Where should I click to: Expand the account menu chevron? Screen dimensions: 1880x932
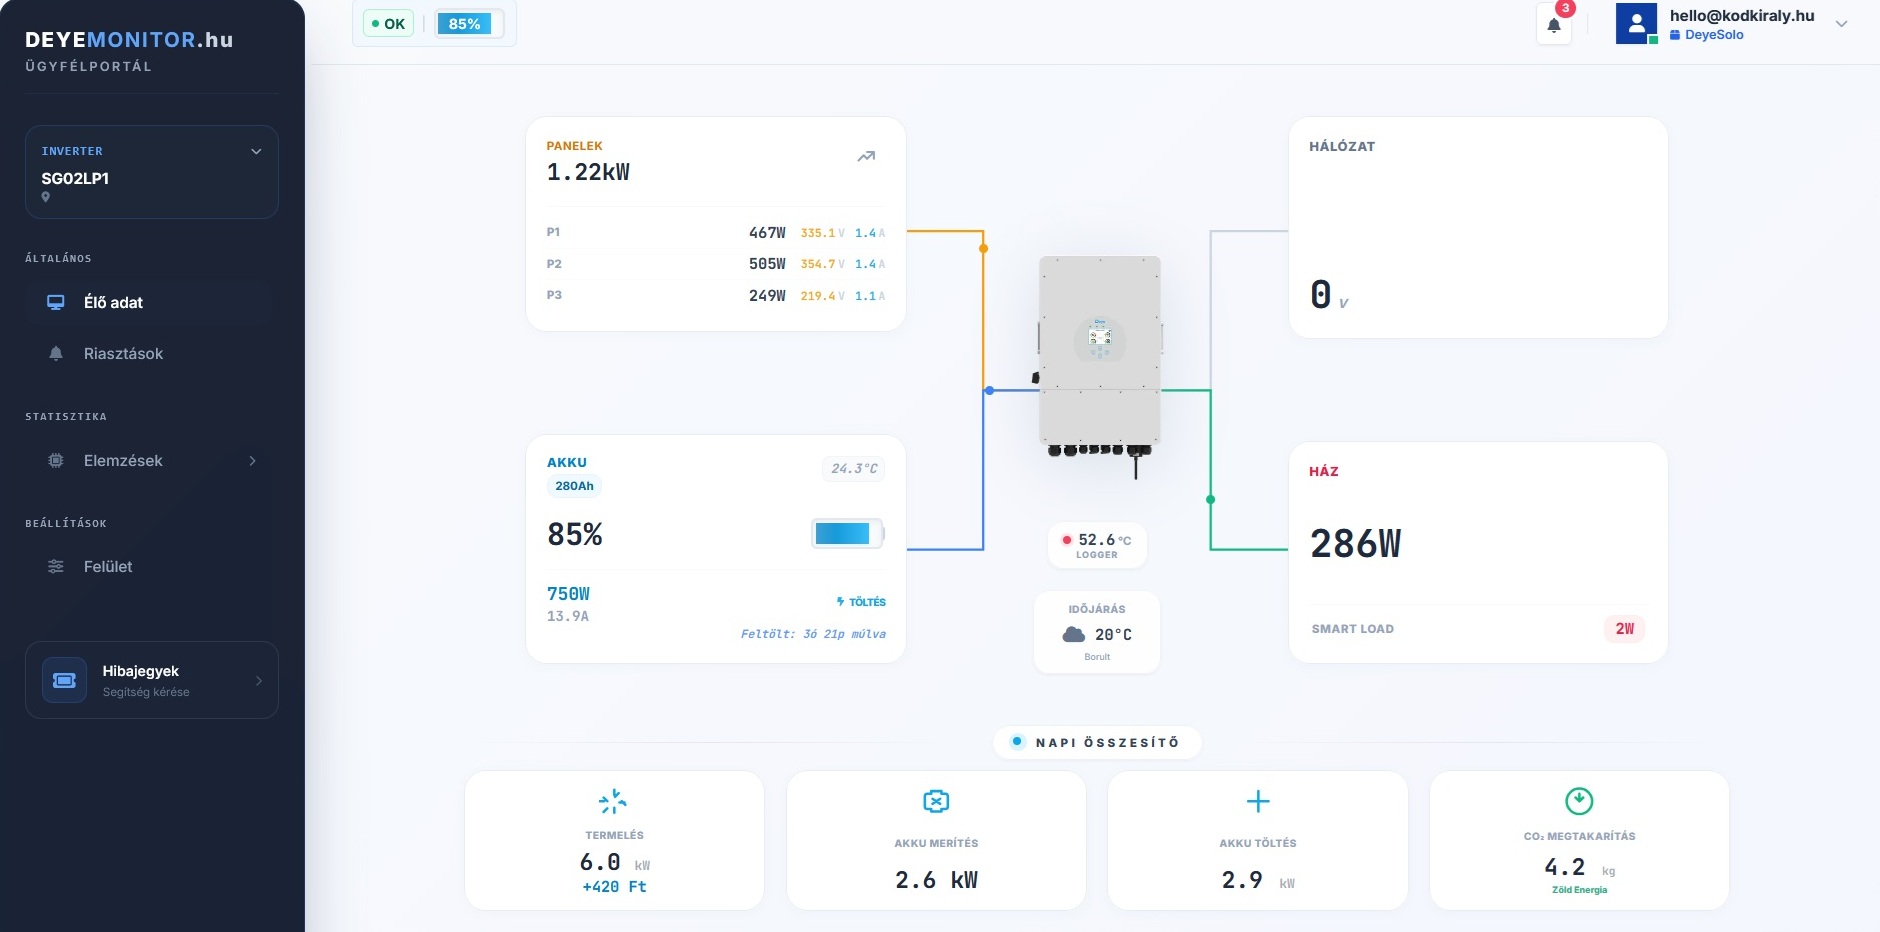(x=1841, y=24)
